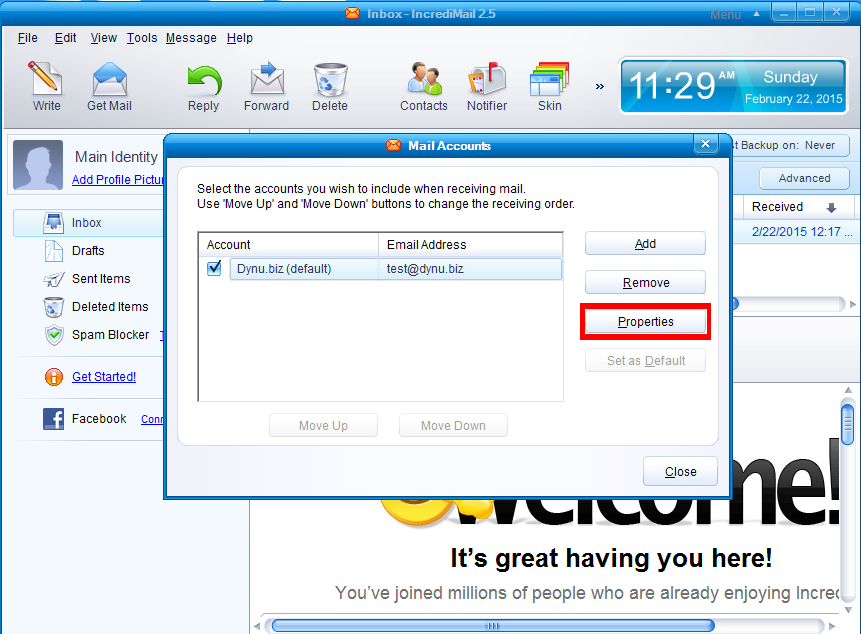The image size is (861, 634).
Task: Click the preview pane horizontal scrollbar thumb
Action: coord(493,626)
